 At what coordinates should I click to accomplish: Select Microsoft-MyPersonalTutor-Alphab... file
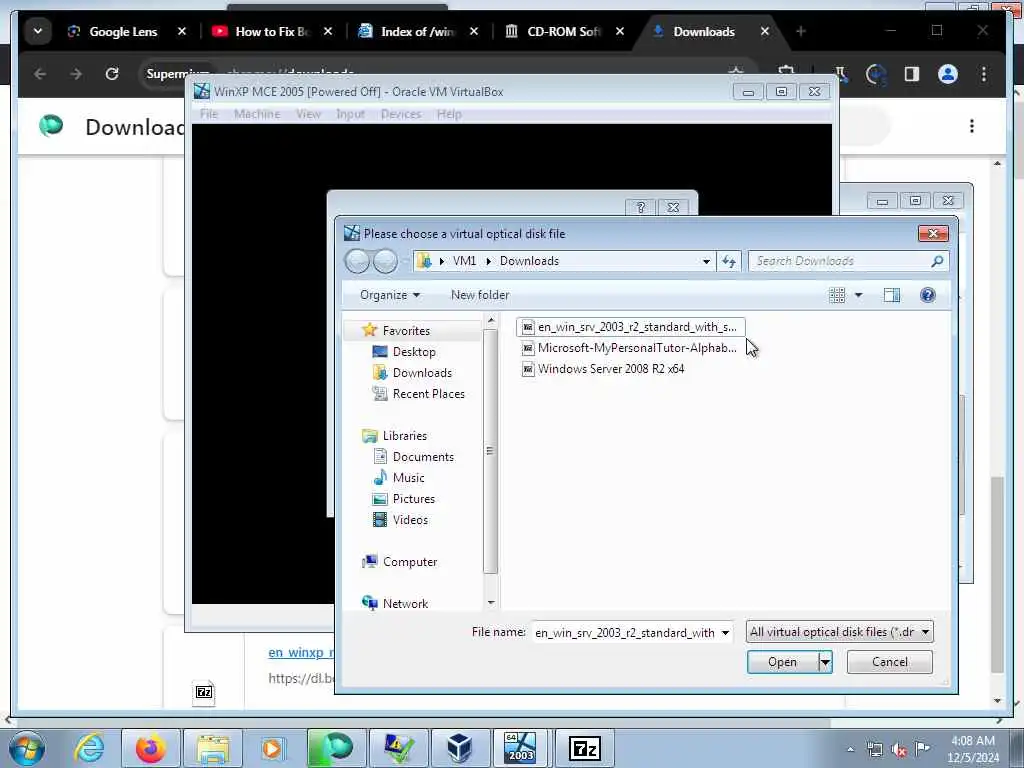(630, 348)
